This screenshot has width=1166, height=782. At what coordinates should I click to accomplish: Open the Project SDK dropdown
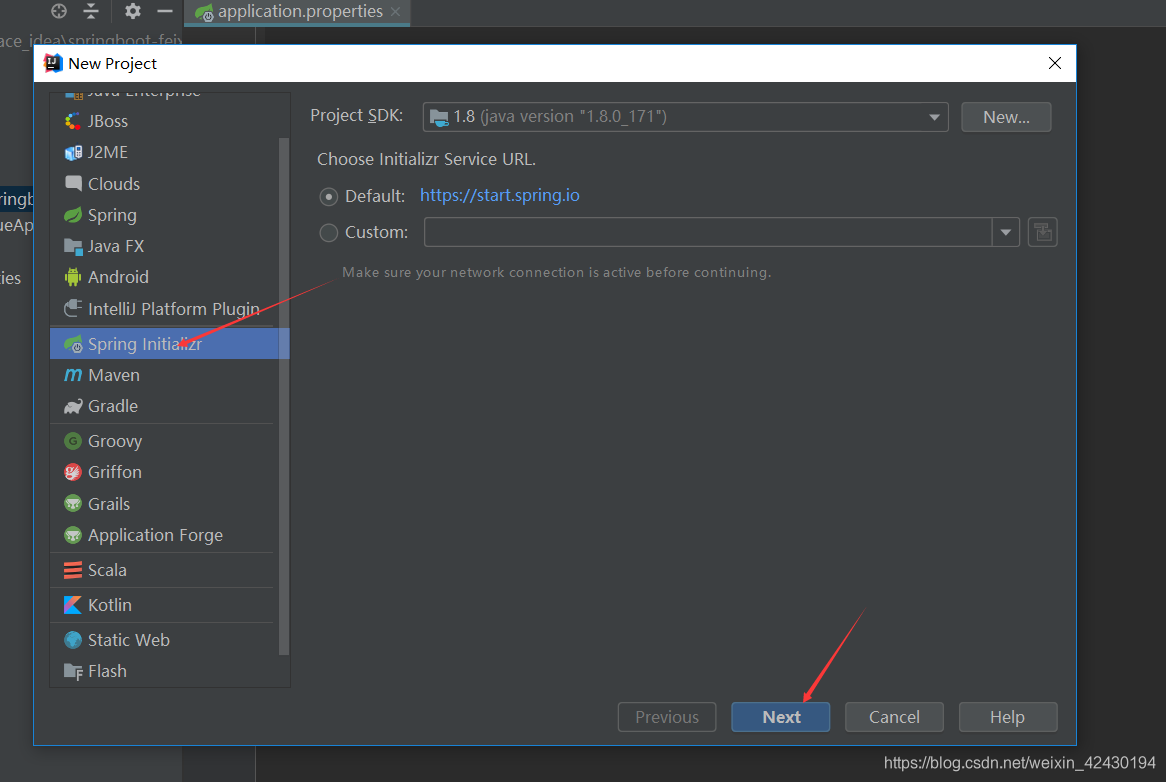tap(685, 117)
